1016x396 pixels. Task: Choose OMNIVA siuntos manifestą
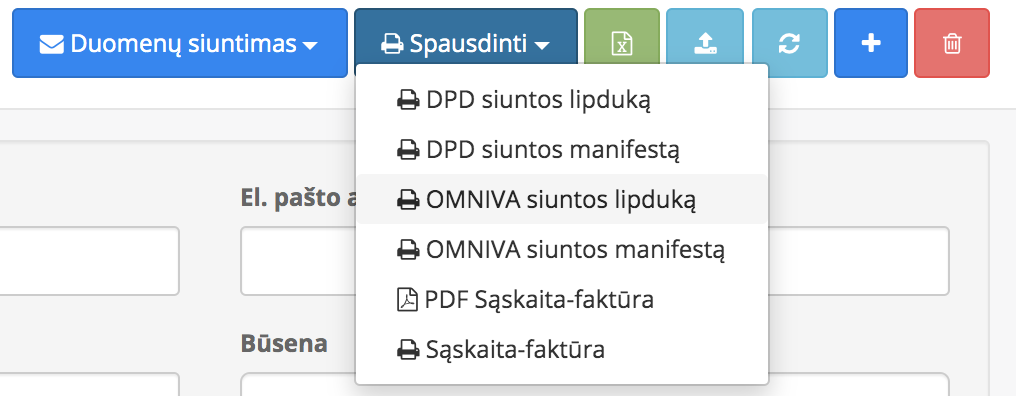coord(562,250)
